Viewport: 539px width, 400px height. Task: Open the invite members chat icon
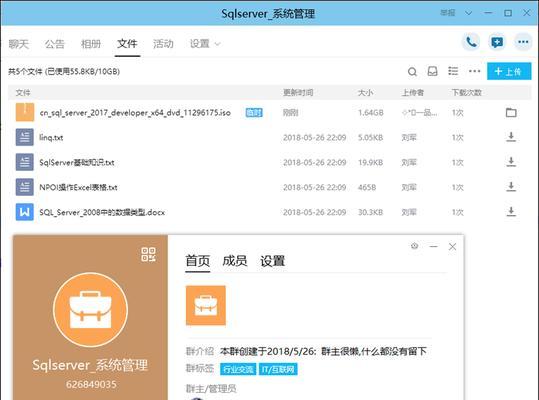click(497, 42)
